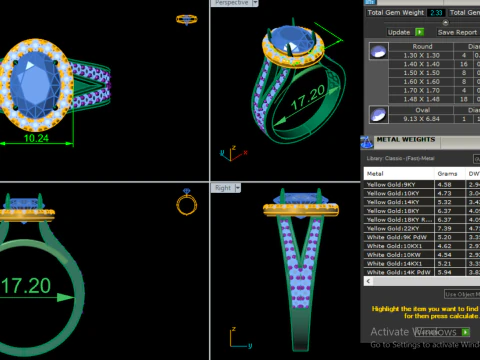The width and height of the screenshot is (480, 360).
Task: Click the metal table horizontal scrollbar track
Action: [426, 281]
